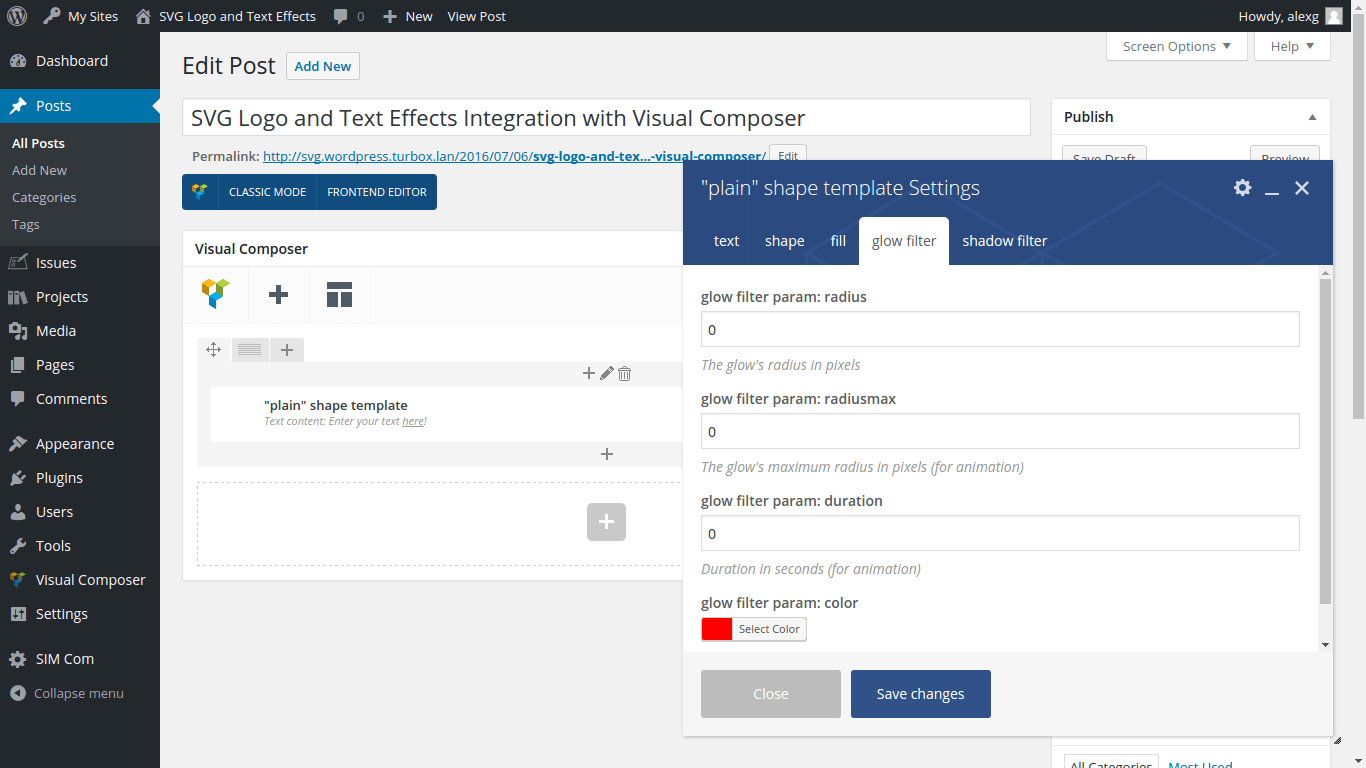
Task: Open the comments bubble in admin bar
Action: (x=348, y=16)
